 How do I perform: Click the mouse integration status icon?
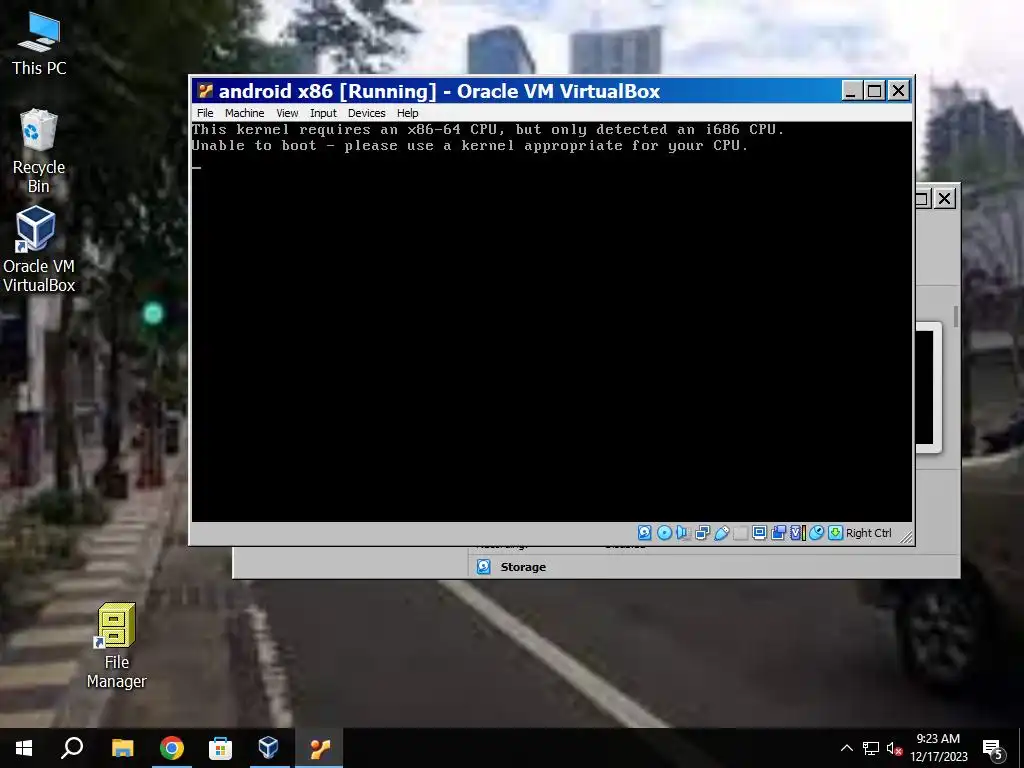point(816,533)
